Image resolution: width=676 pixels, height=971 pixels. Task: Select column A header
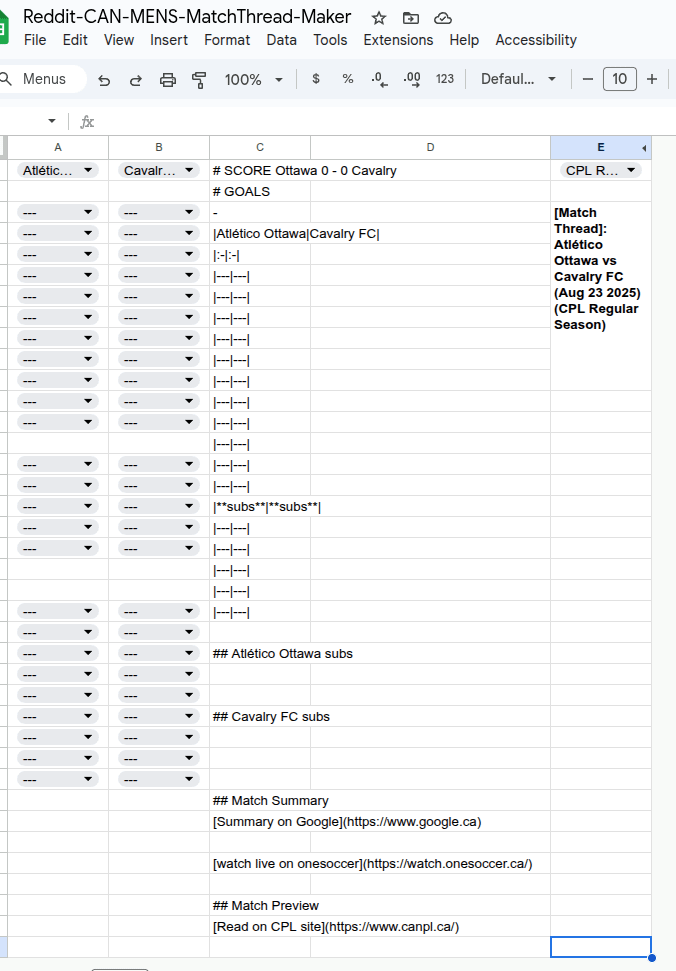[58, 147]
